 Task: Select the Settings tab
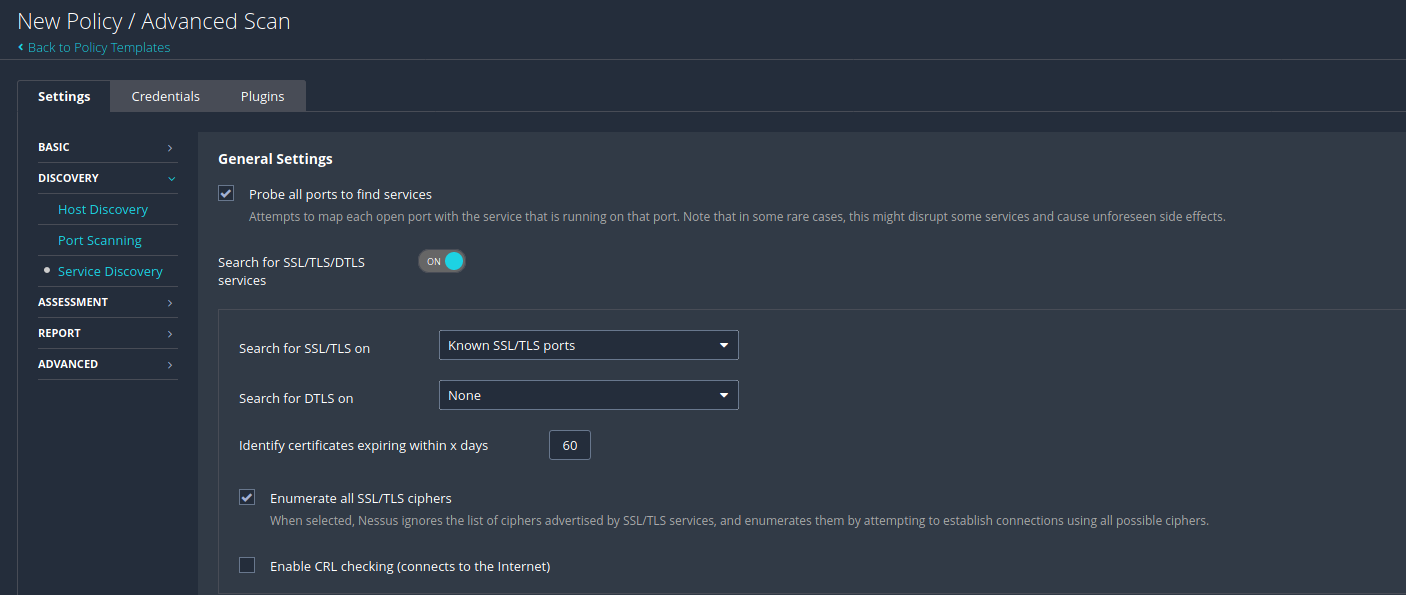click(64, 97)
